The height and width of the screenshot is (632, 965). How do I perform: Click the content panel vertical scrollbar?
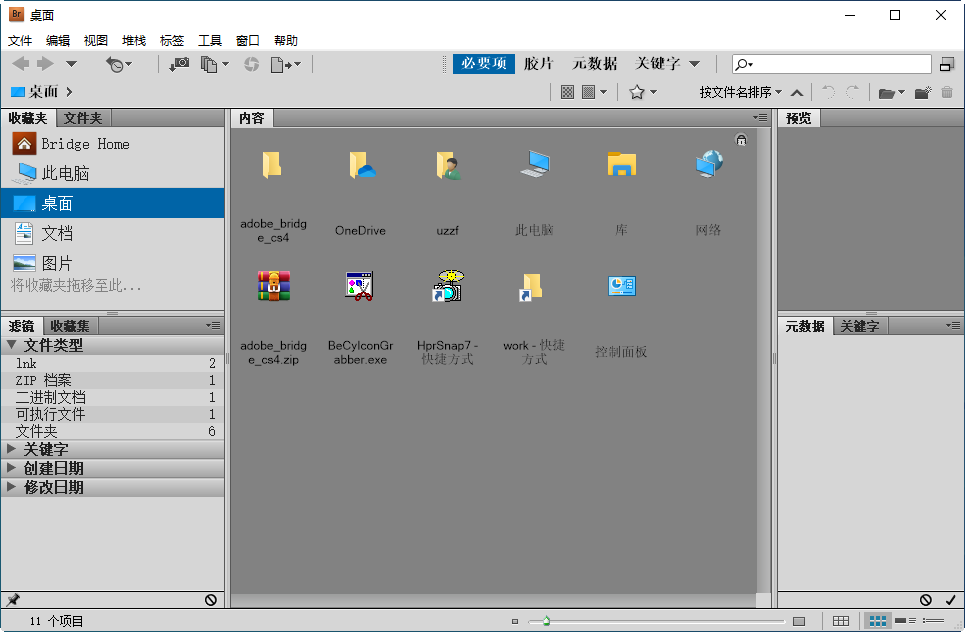coord(763,360)
